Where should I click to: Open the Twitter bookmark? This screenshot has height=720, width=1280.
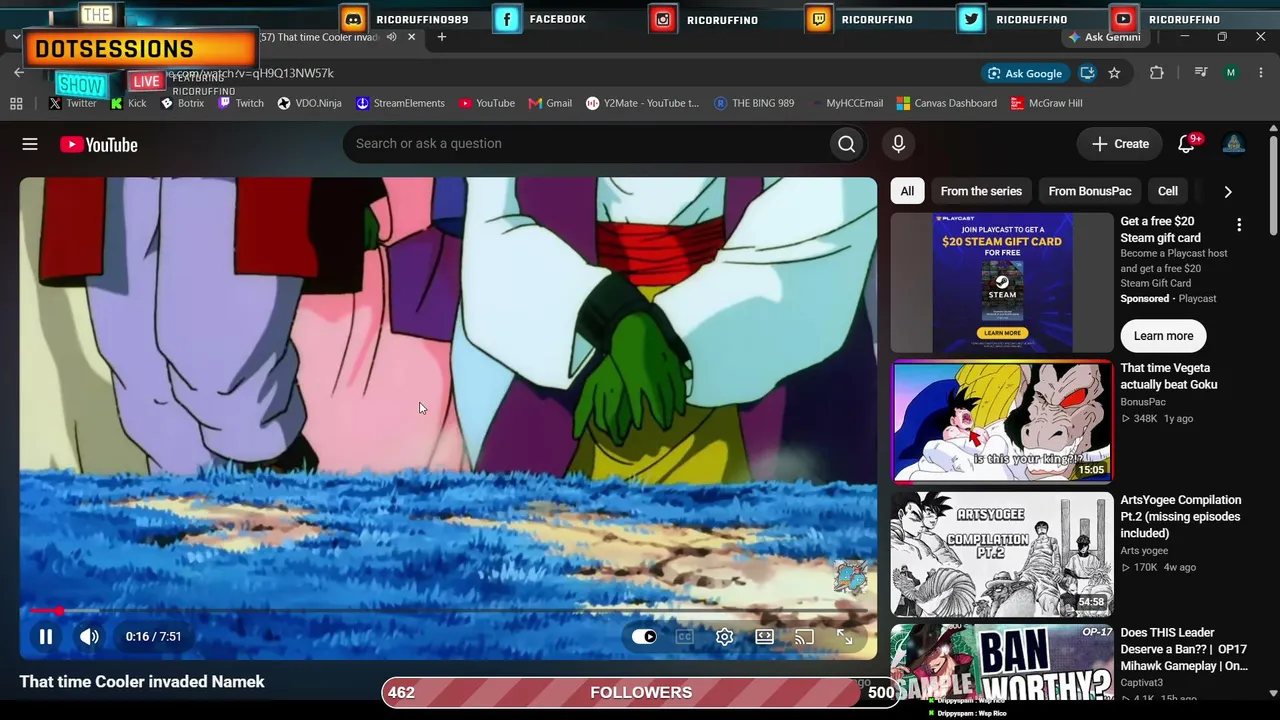(73, 103)
